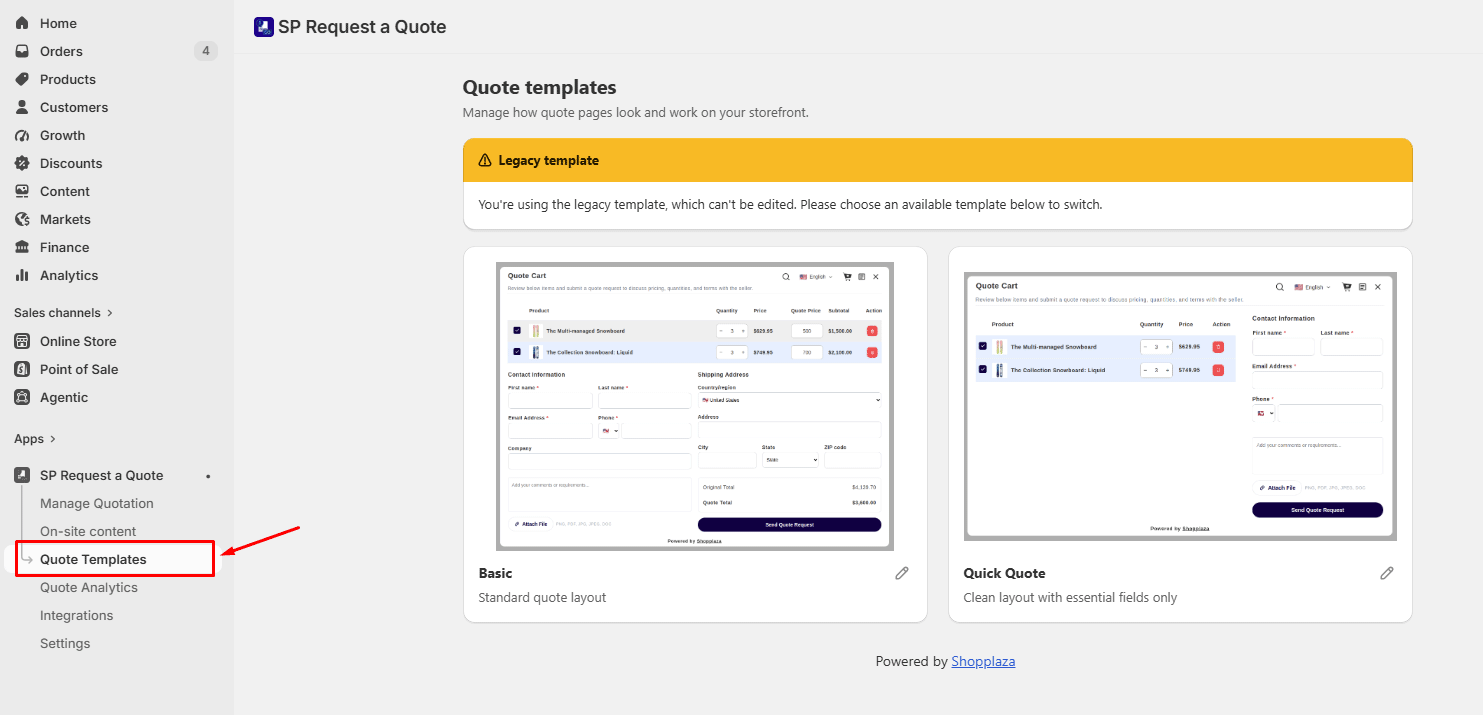This screenshot has height=715, width=1483.
Task: Click 'Clean layout with essential fields only' text
Action: (x=1070, y=597)
